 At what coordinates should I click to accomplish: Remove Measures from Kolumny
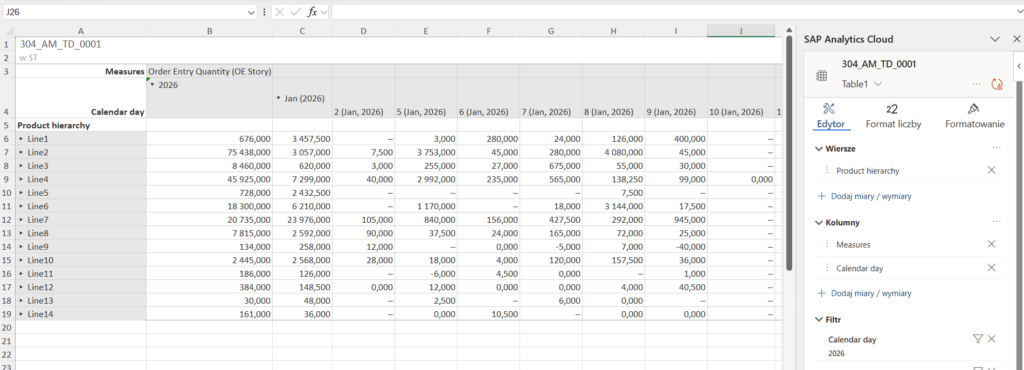[991, 244]
